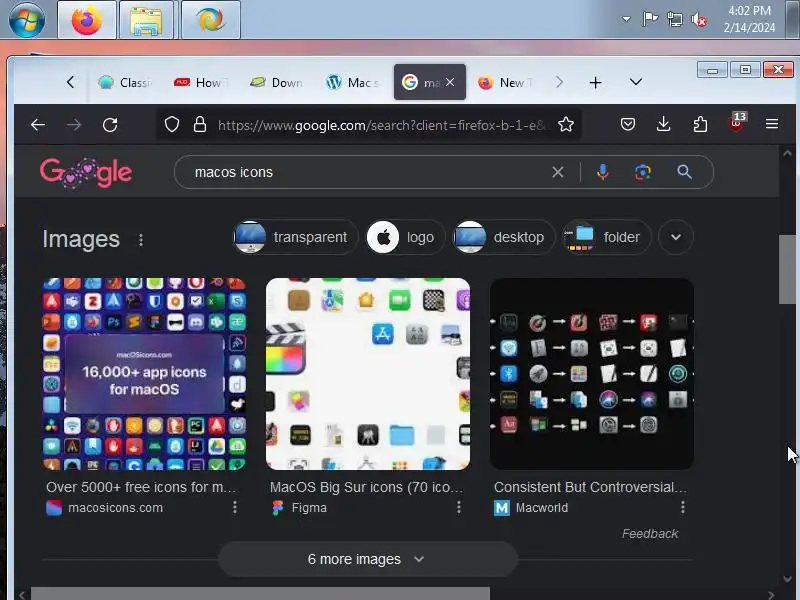Open the Firefox hamburger menu
This screenshot has height=600, width=800.
[x=772, y=124]
